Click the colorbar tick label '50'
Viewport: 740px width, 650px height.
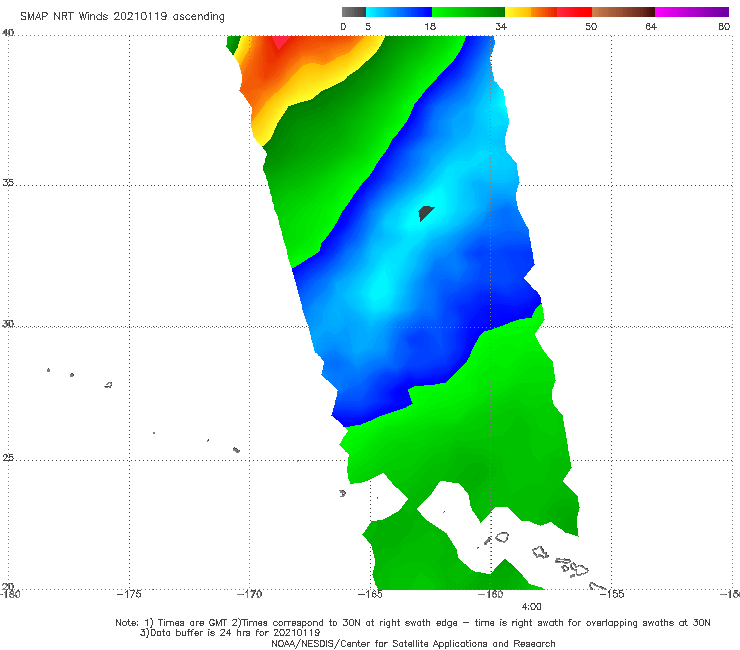[591, 26]
